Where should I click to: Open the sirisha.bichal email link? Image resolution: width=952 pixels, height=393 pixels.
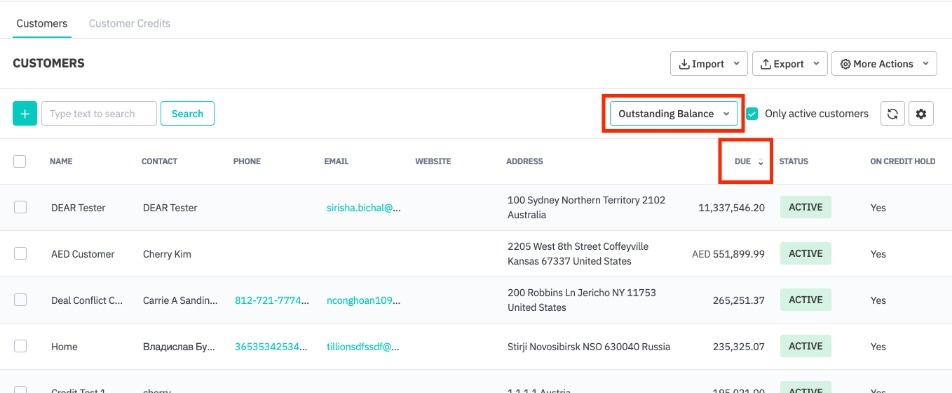point(364,208)
